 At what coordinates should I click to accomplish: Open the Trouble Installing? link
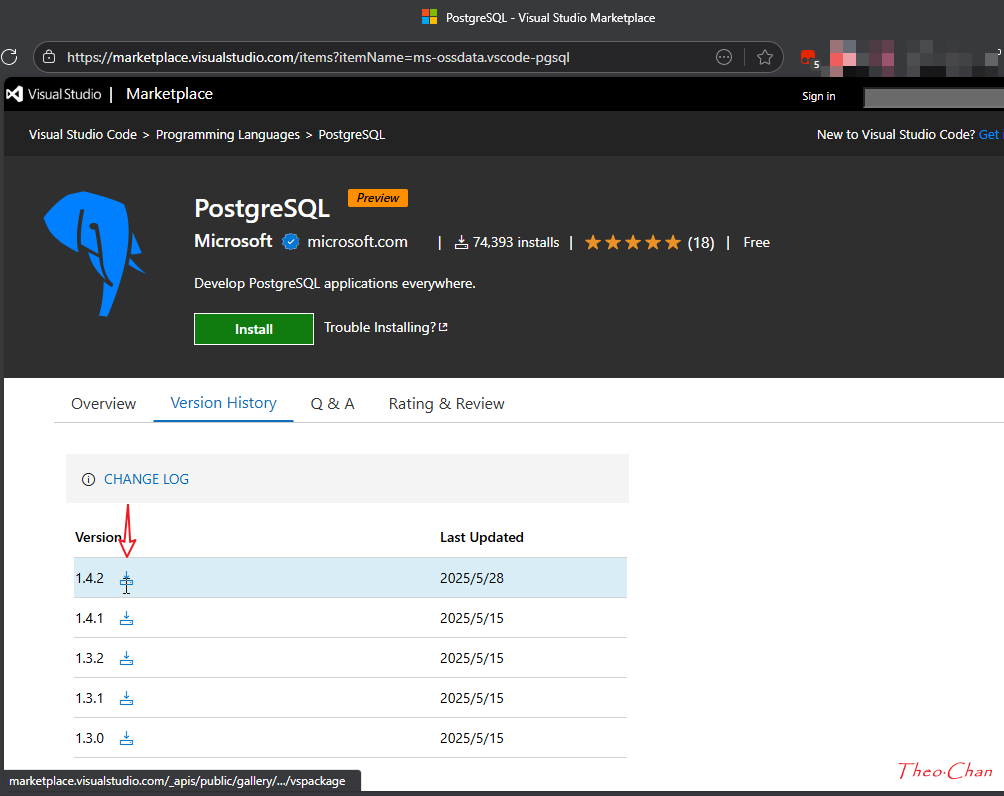tap(385, 327)
